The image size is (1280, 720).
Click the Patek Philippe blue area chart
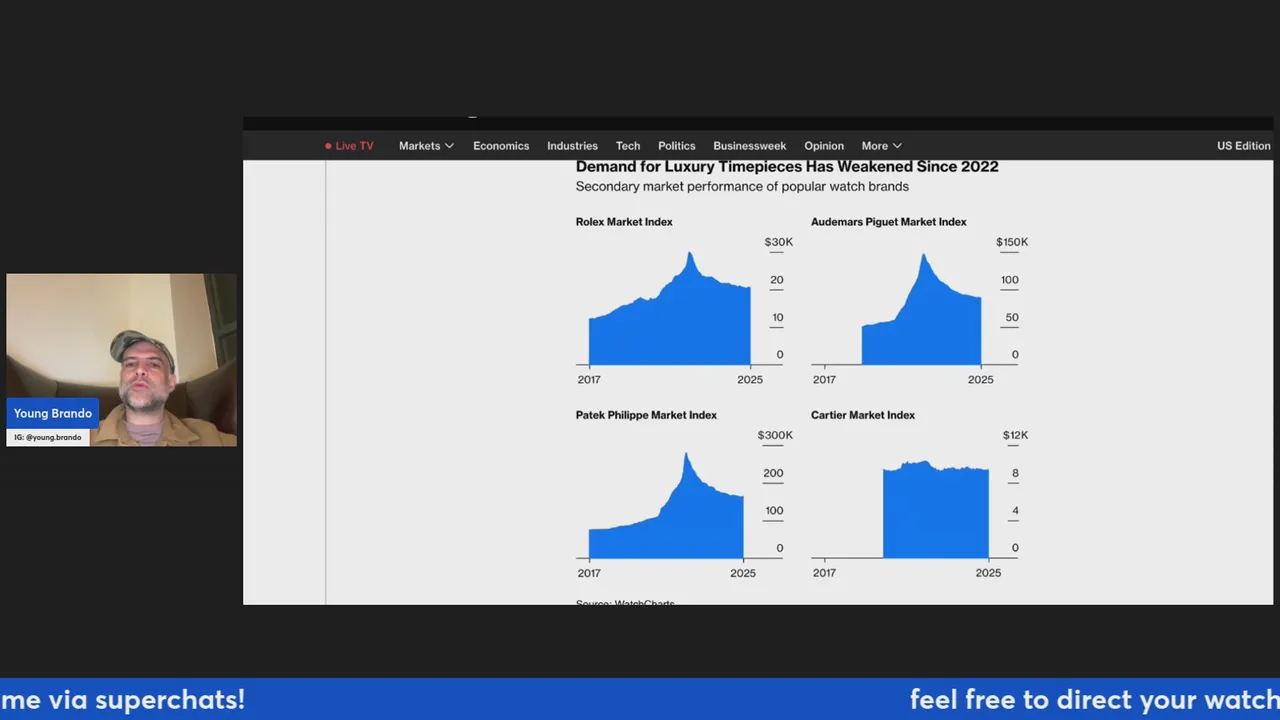coord(666,515)
